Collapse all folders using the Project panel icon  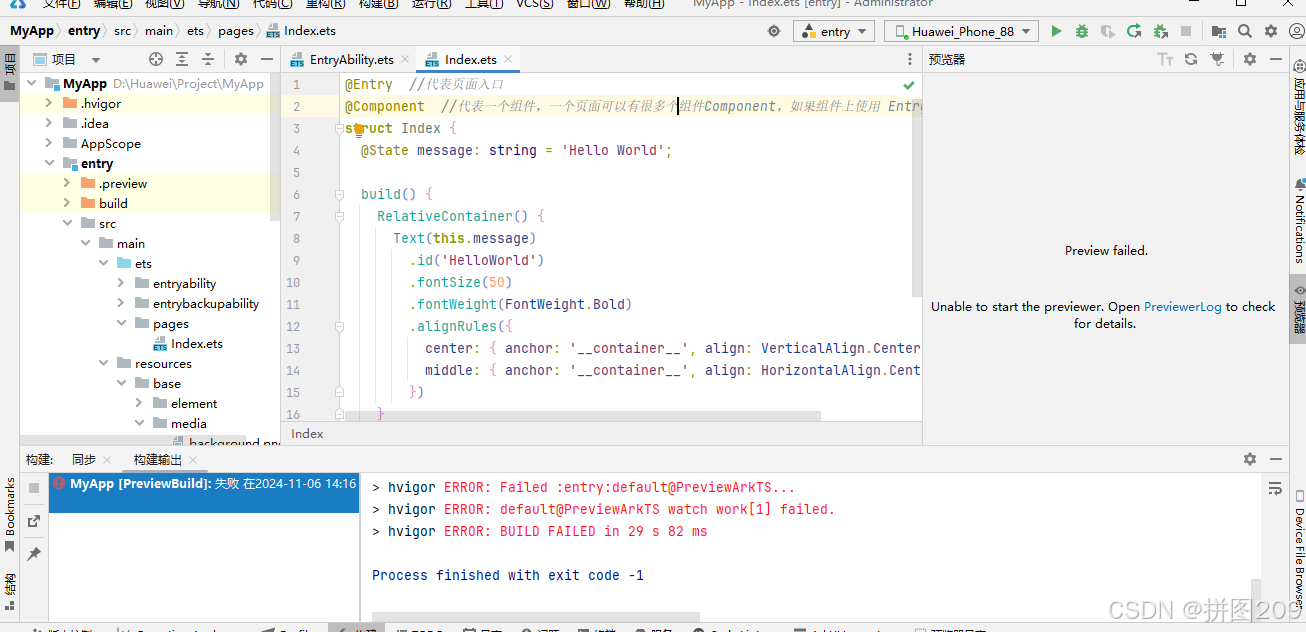[209, 59]
